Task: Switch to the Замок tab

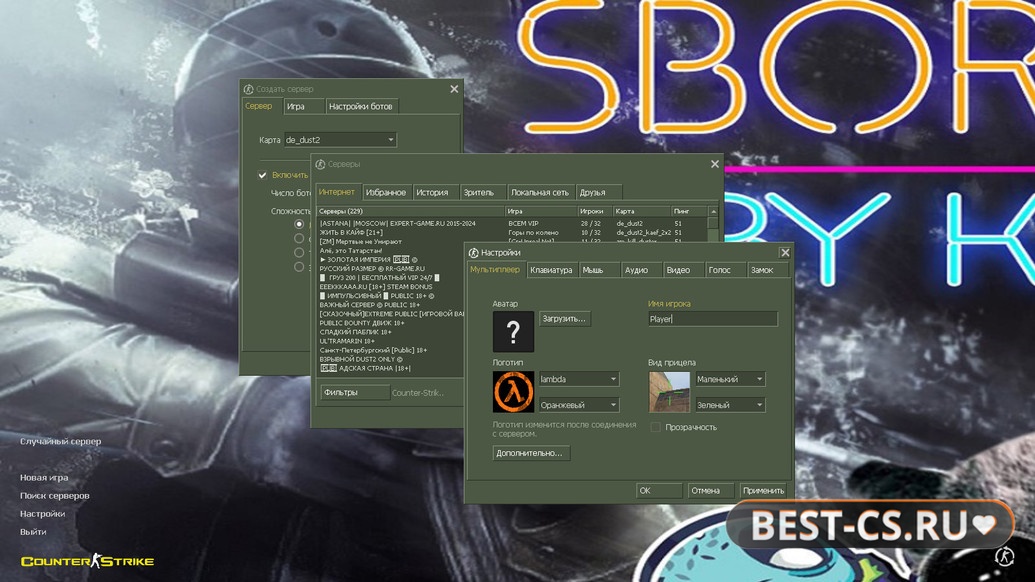Action: point(767,270)
